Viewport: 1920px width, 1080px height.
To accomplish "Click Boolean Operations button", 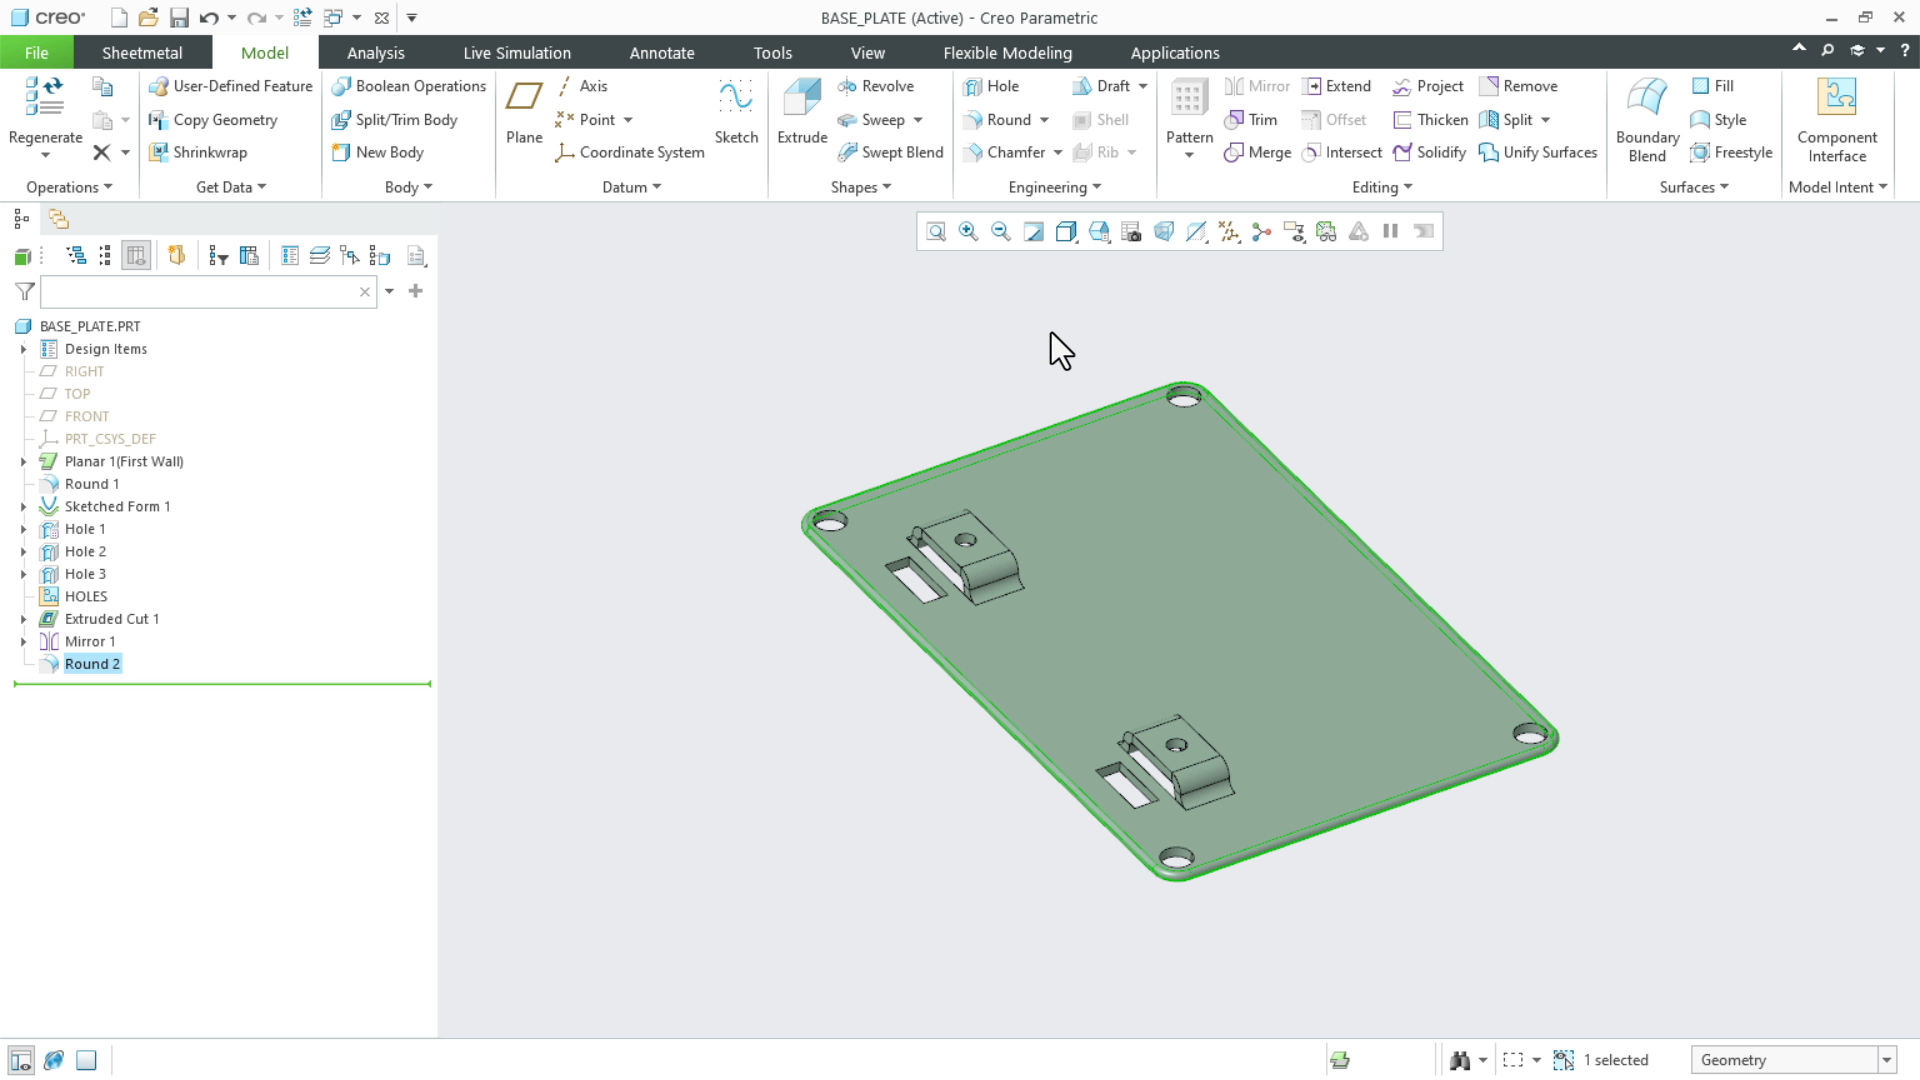I will point(408,86).
